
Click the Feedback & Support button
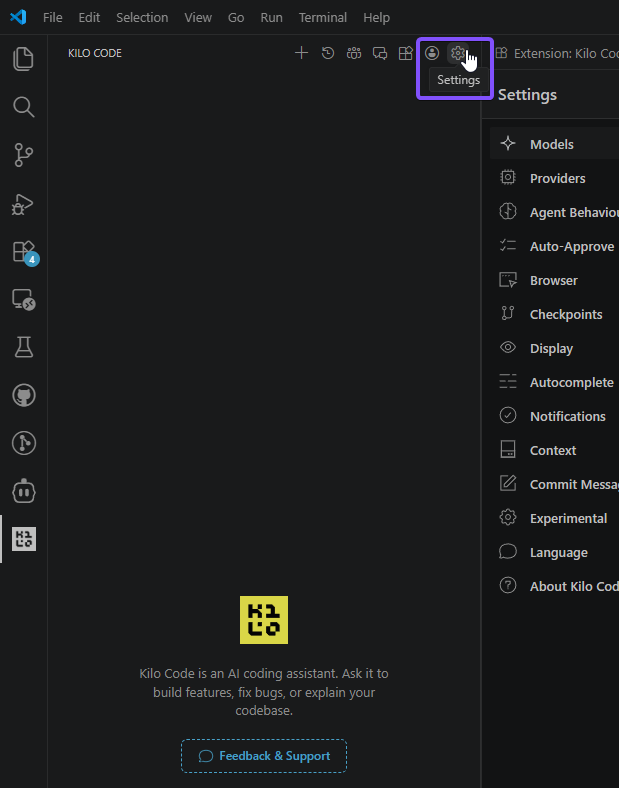pyautogui.click(x=264, y=756)
